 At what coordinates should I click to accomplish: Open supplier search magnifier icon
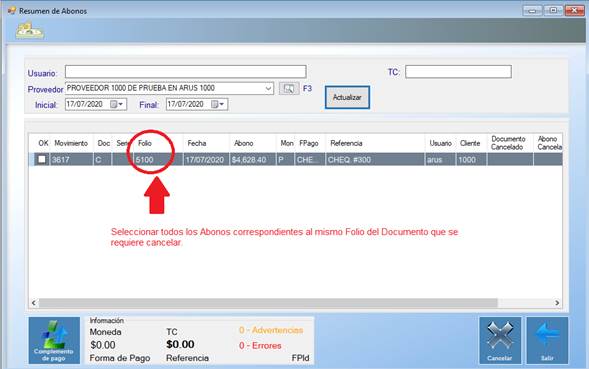coord(289,89)
